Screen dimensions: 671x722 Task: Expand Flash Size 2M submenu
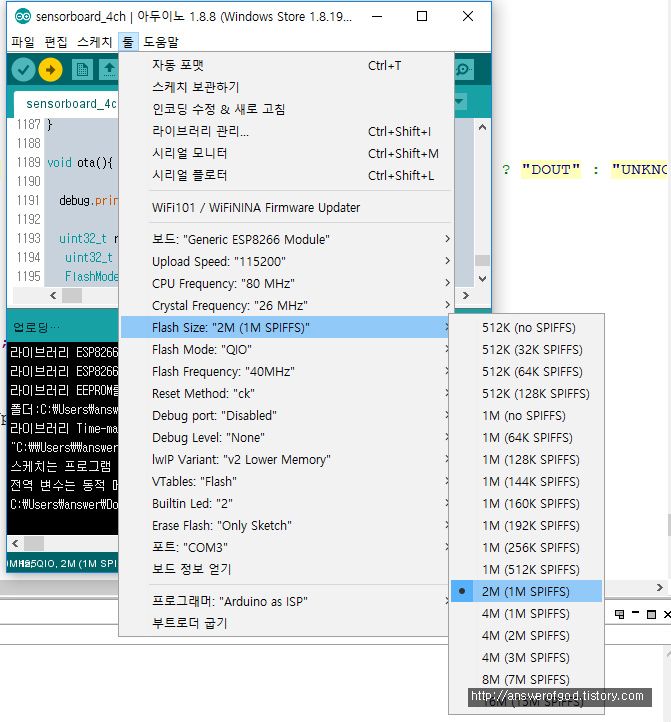(286, 327)
